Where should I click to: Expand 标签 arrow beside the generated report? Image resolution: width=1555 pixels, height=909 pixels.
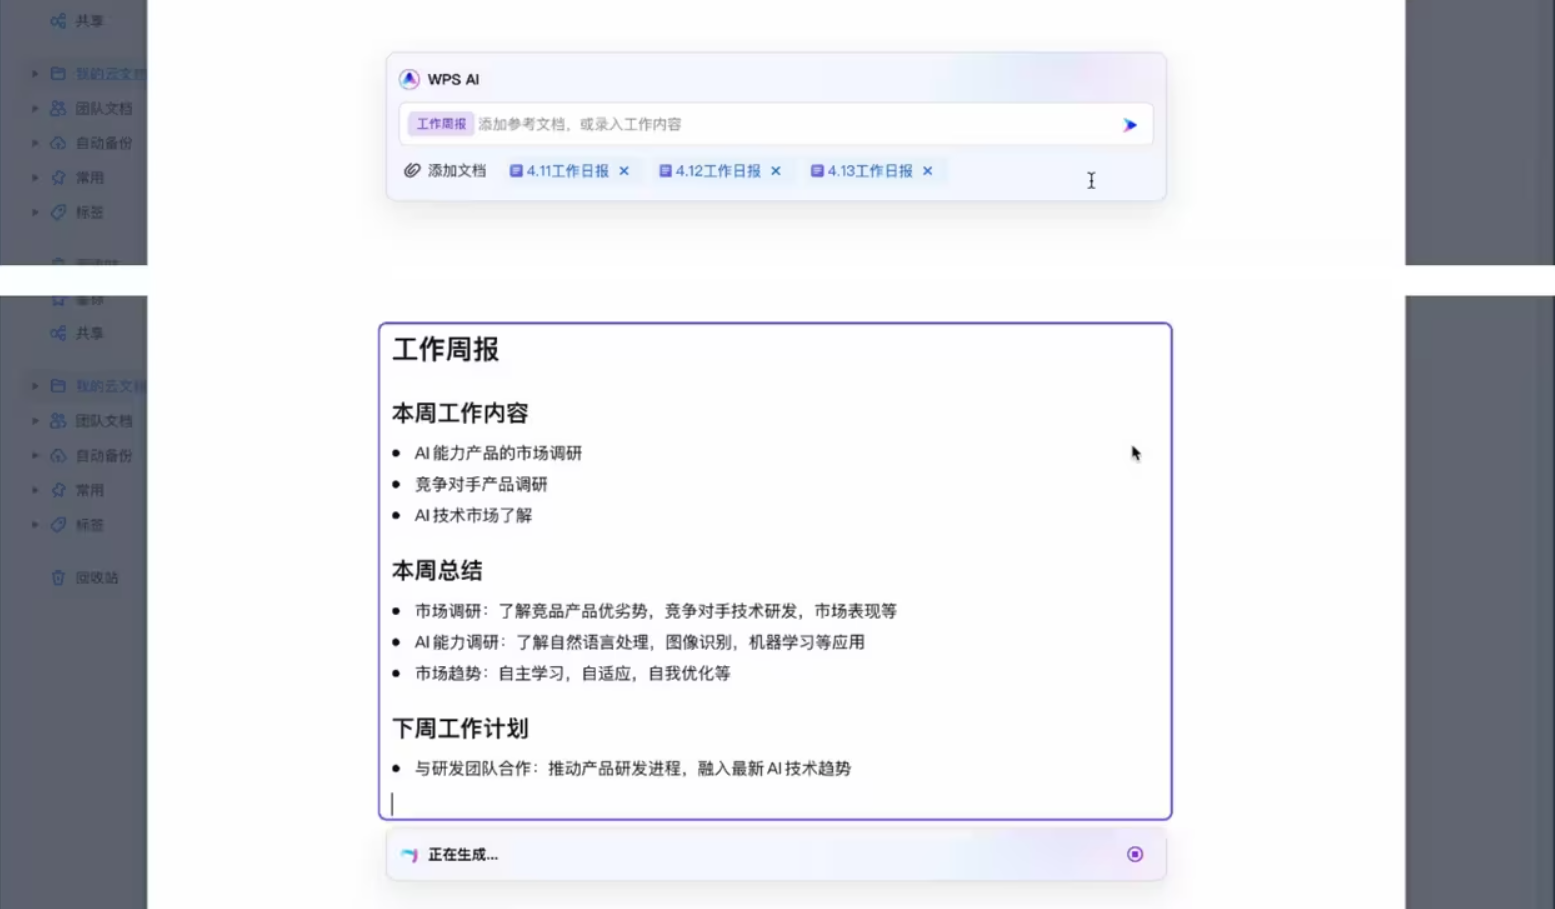pyautogui.click(x=35, y=525)
